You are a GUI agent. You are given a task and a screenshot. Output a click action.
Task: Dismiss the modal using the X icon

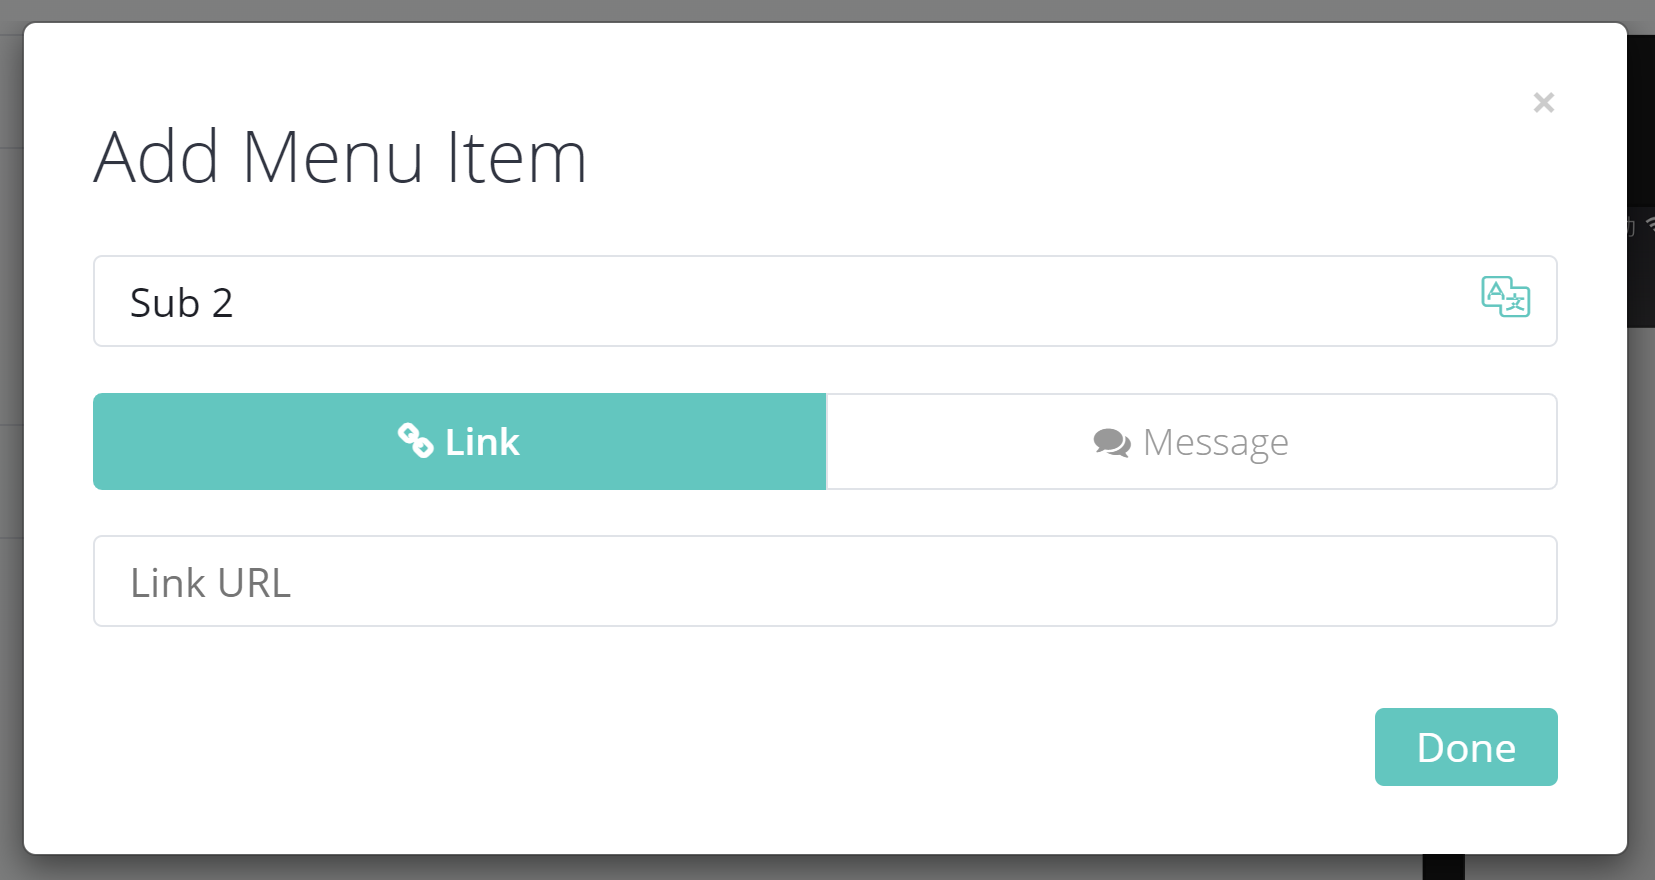1543,102
